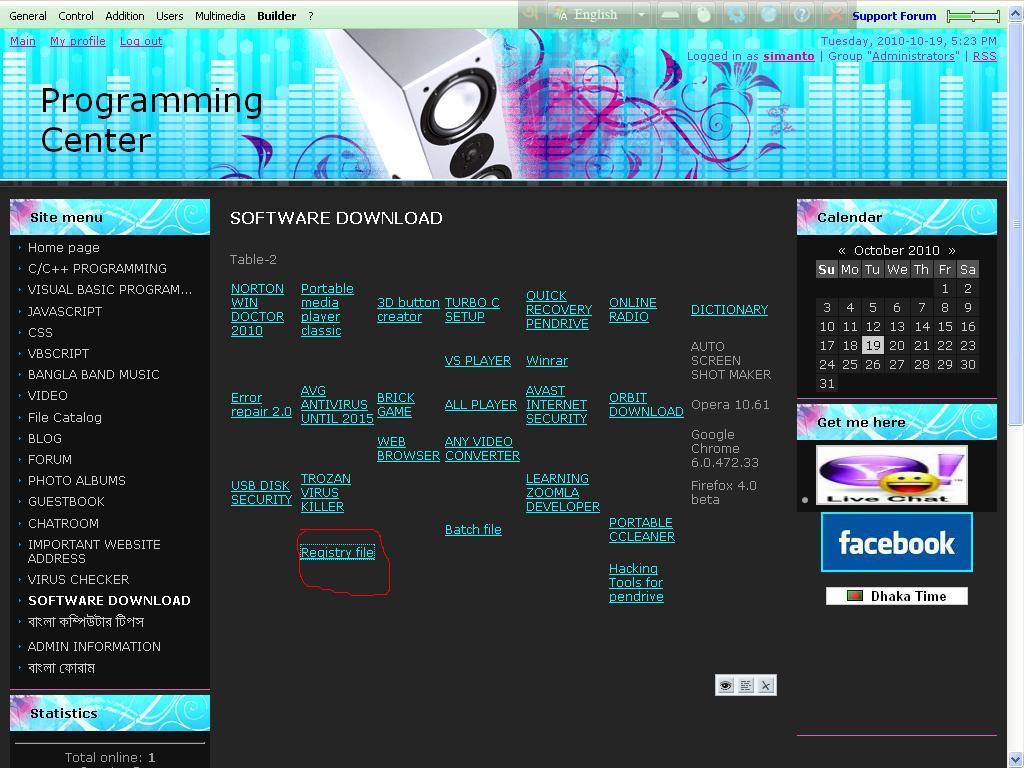
Task: Click the green slider in top bar
Action: pyautogui.click(x=972, y=16)
